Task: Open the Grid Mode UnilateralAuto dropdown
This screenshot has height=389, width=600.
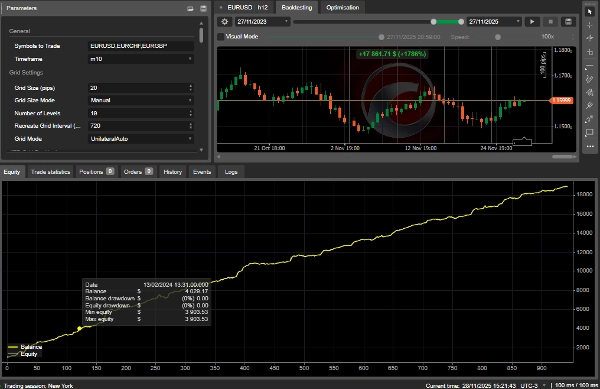Action: pyautogui.click(x=141, y=139)
